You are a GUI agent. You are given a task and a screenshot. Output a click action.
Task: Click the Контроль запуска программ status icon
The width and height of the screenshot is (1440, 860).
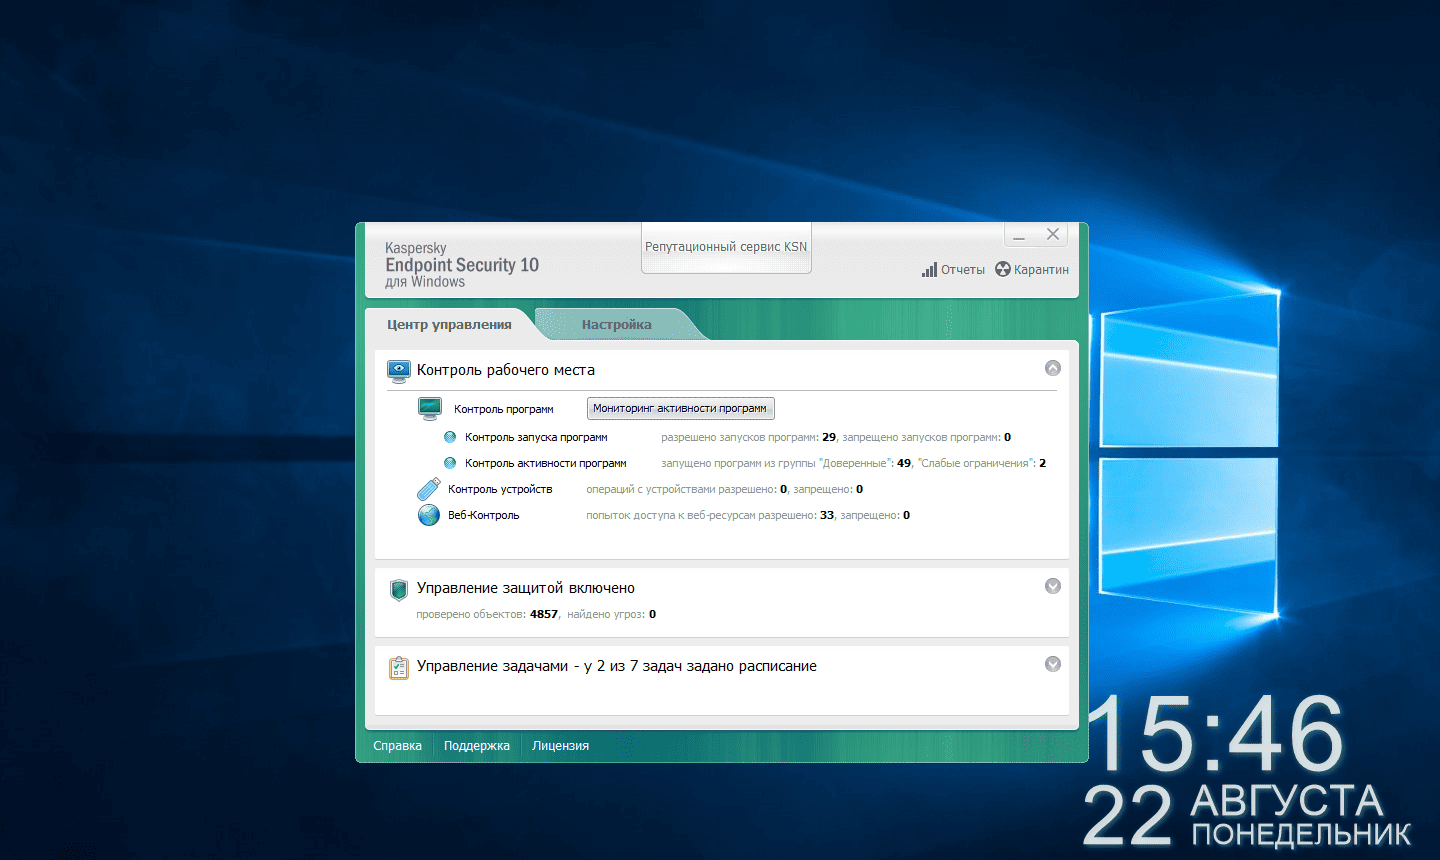pos(450,437)
